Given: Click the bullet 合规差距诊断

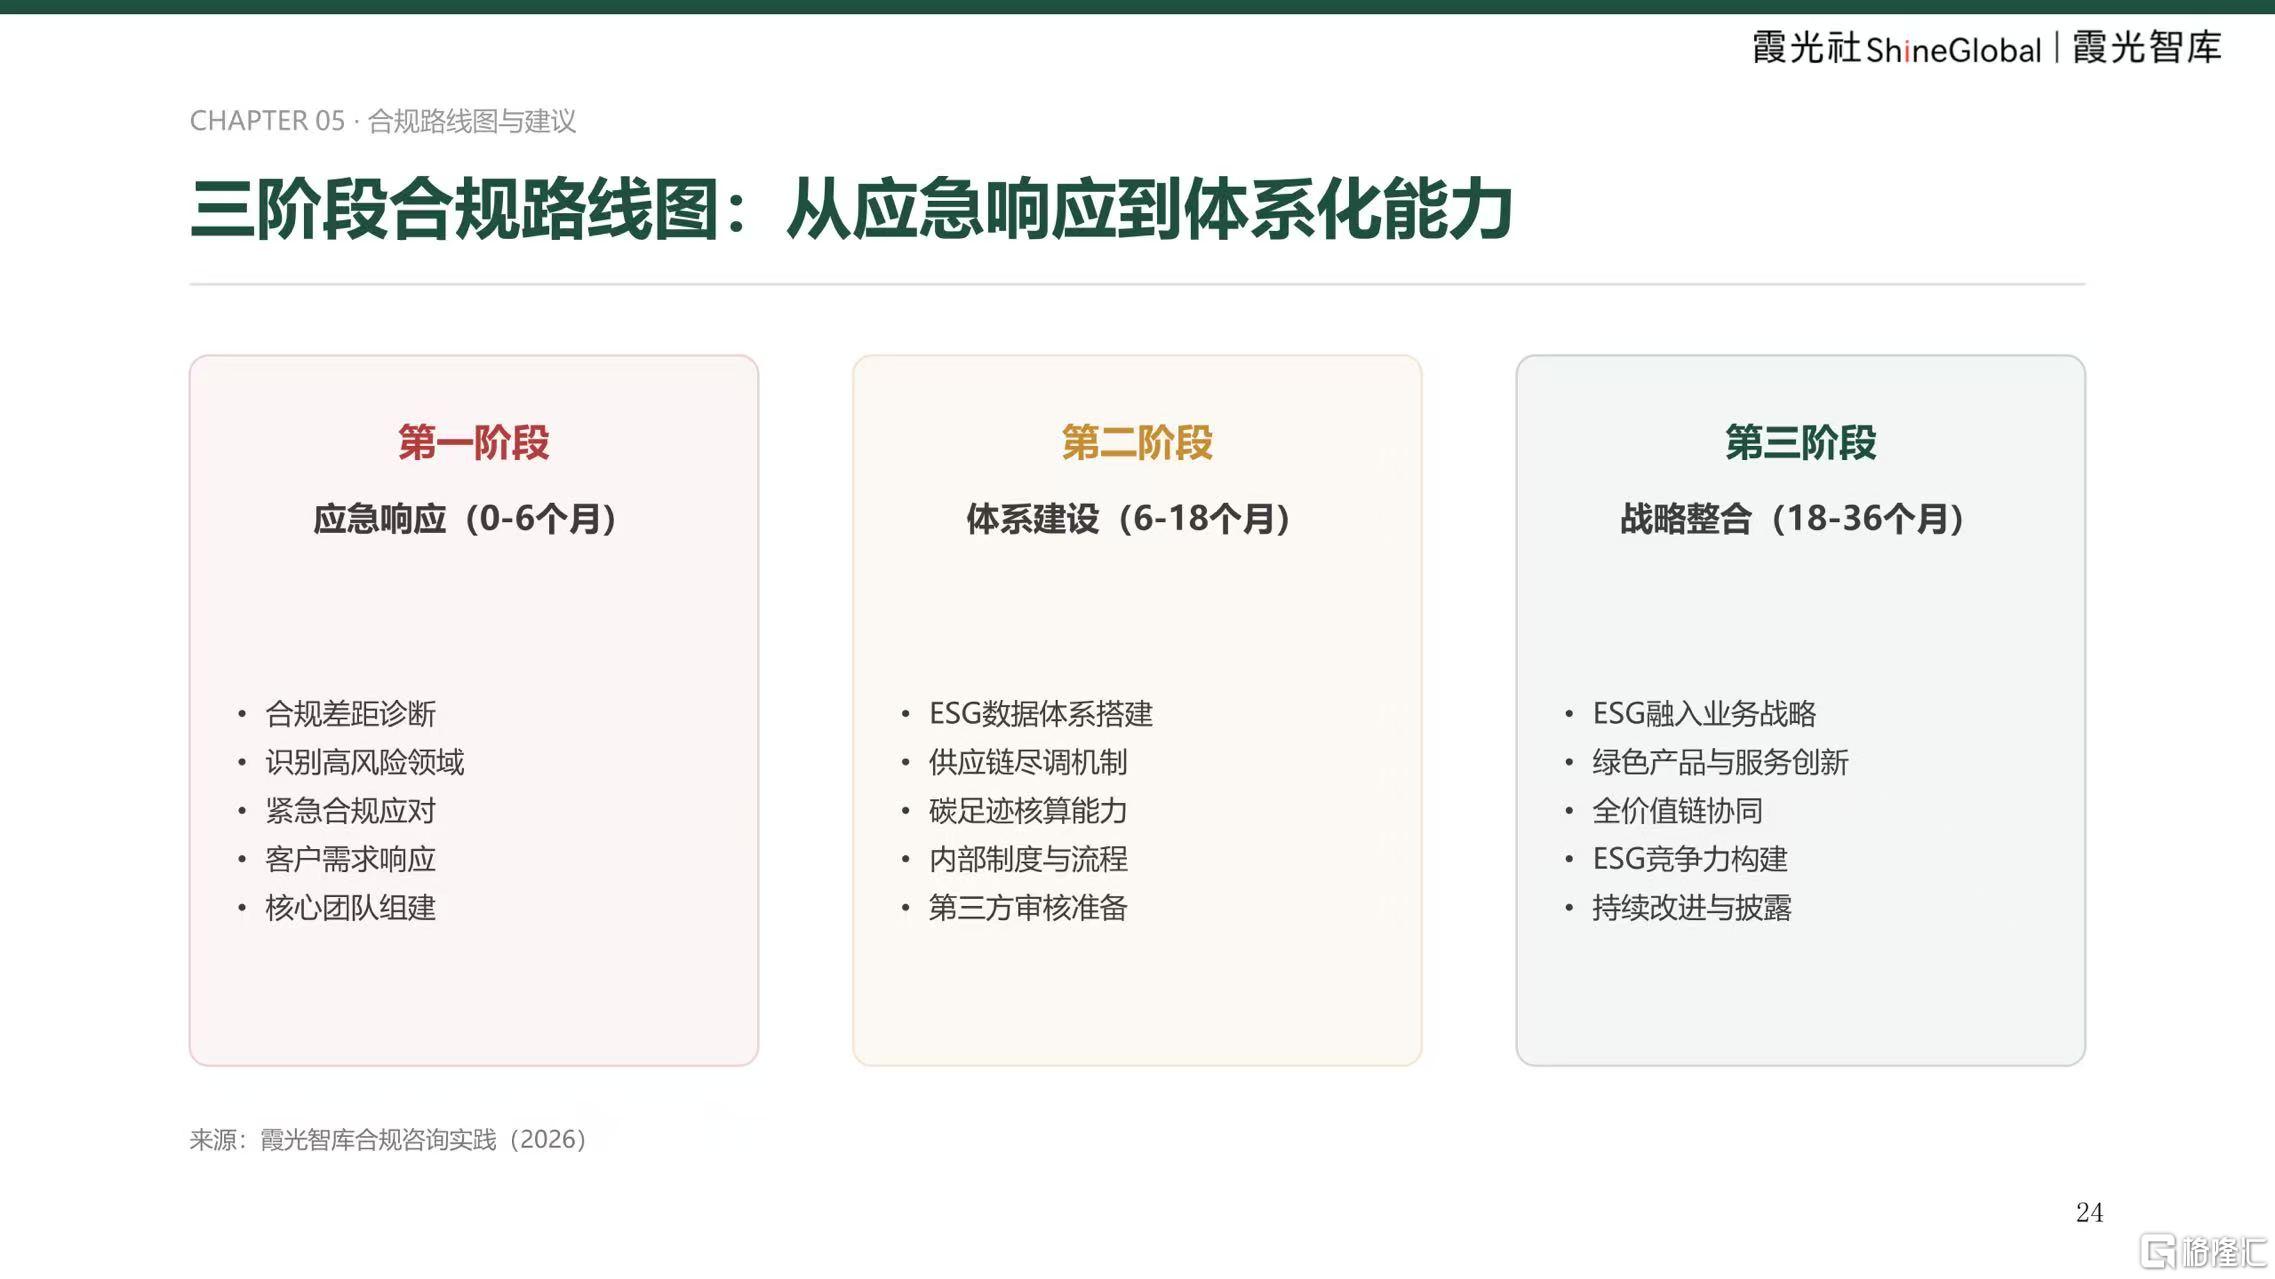Looking at the screenshot, I should 350,714.
